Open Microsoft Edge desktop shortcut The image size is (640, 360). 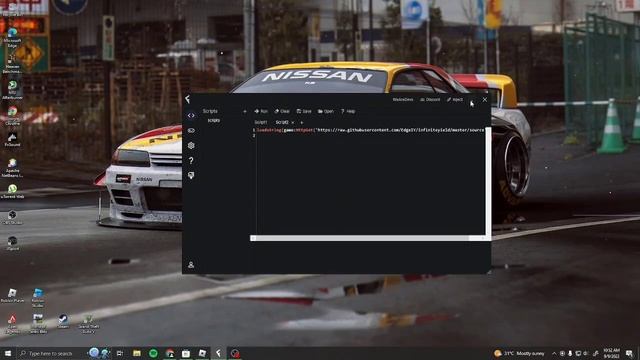pyautogui.click(x=12, y=38)
